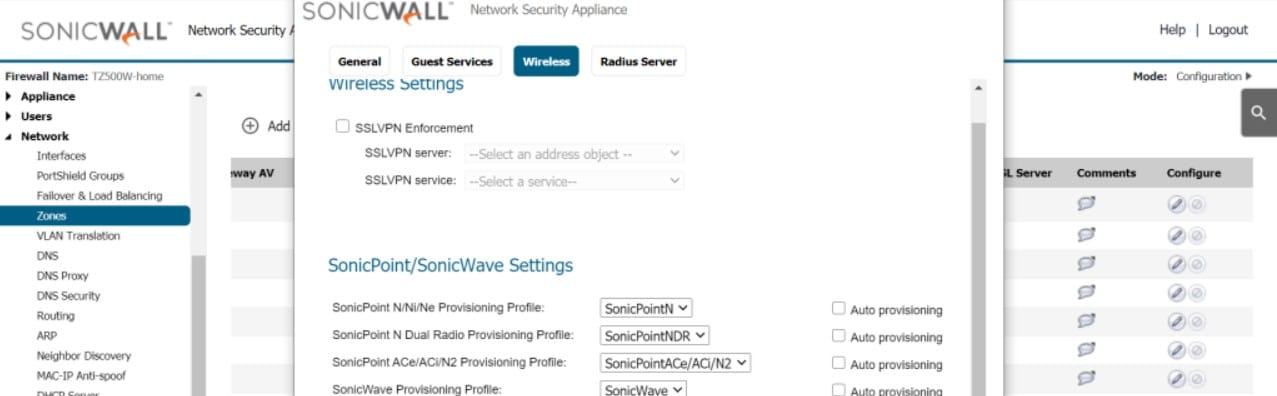Open DNS Security page
The width and height of the screenshot is (1277, 396).
point(68,296)
